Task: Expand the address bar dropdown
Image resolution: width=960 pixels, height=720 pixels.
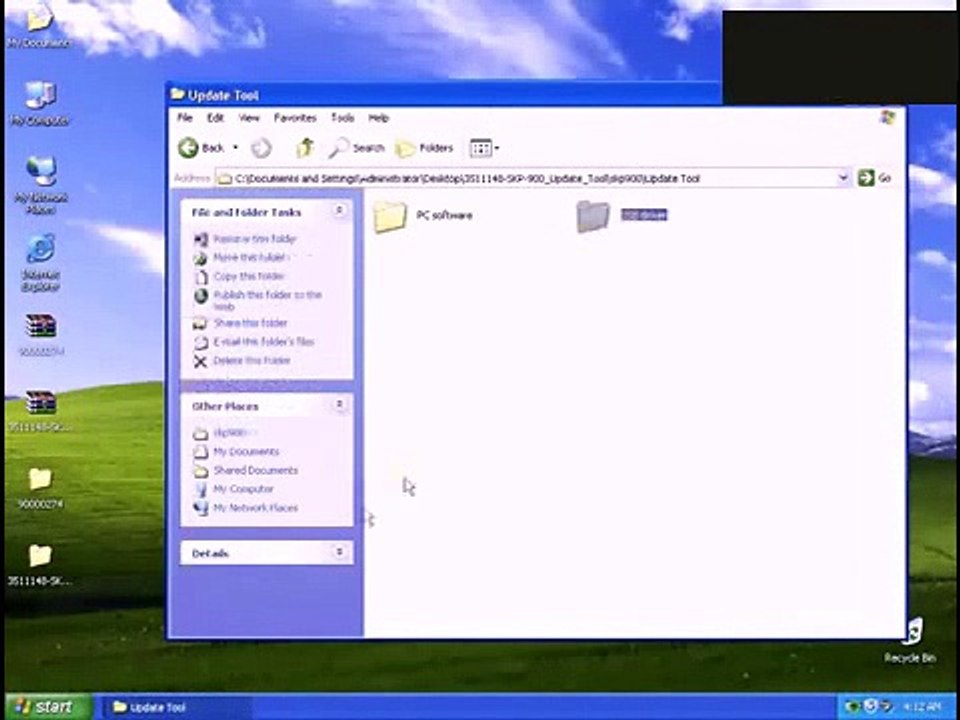Action: tap(843, 178)
